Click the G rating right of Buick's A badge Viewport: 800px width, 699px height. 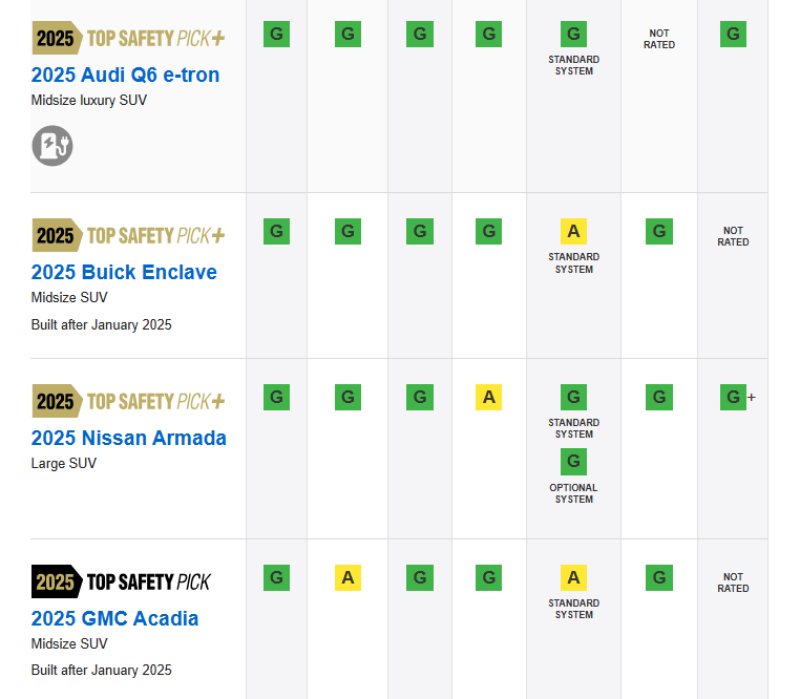coord(659,231)
